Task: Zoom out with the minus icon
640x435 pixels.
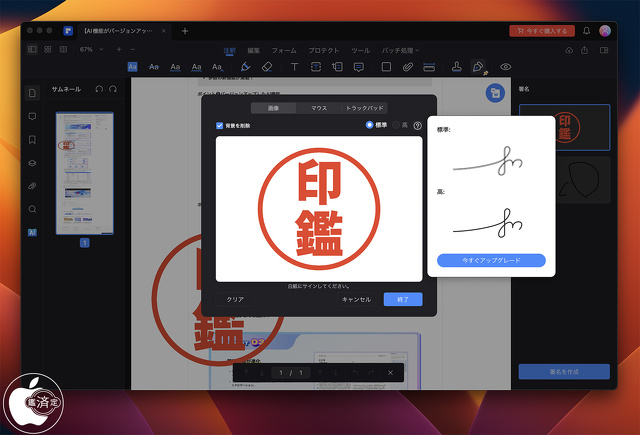Action: [133, 49]
